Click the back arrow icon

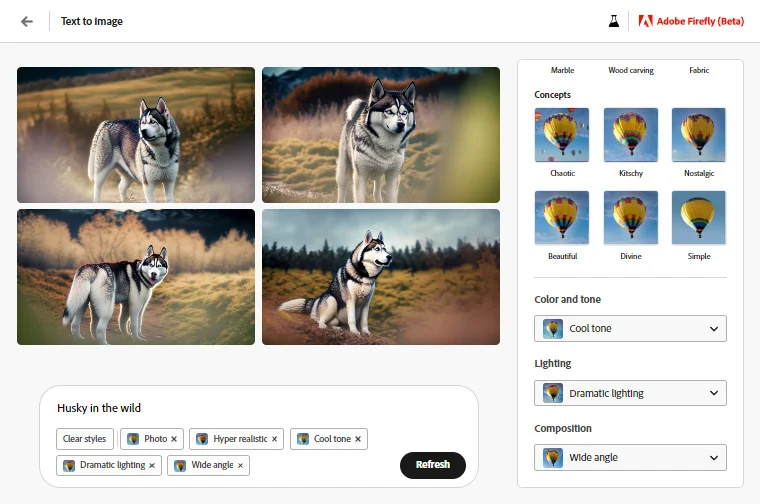27,21
